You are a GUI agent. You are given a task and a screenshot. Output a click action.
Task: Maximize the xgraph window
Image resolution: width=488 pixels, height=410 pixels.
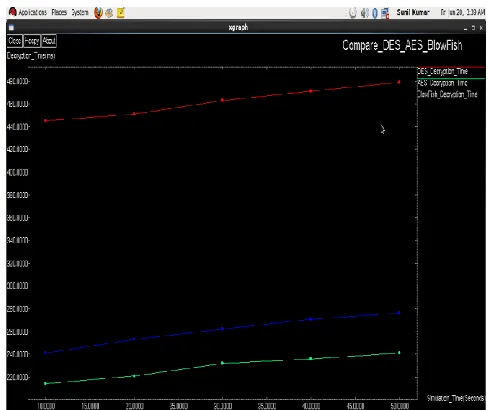tap(473, 28)
